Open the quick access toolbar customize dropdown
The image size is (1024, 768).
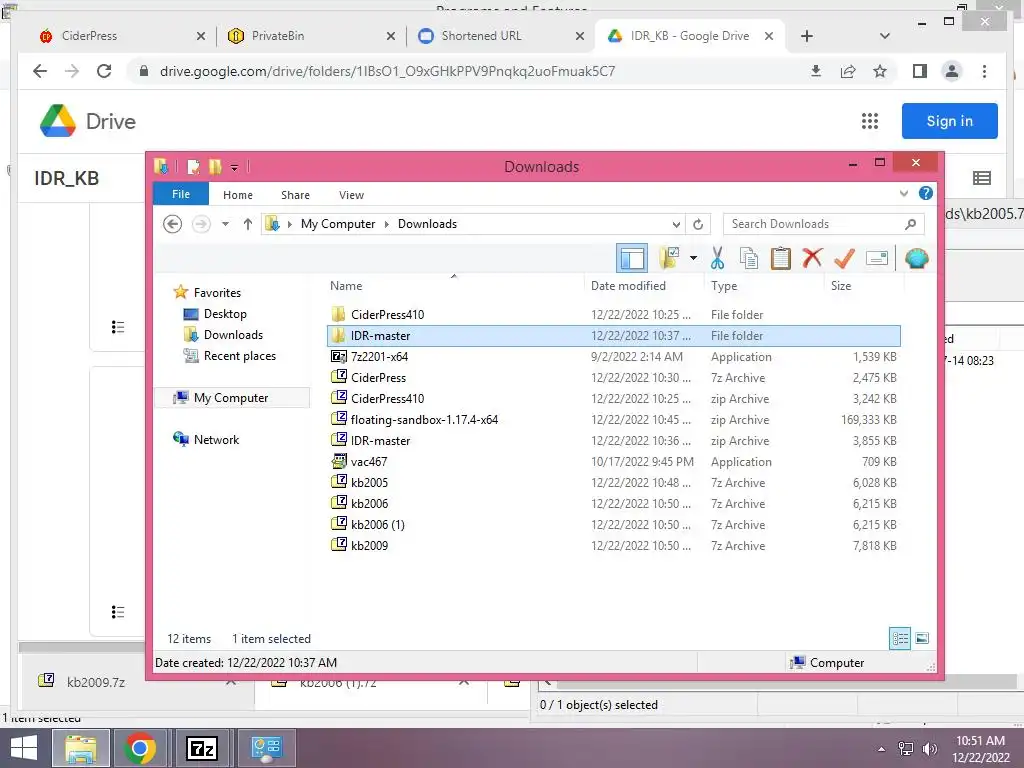tap(234, 168)
